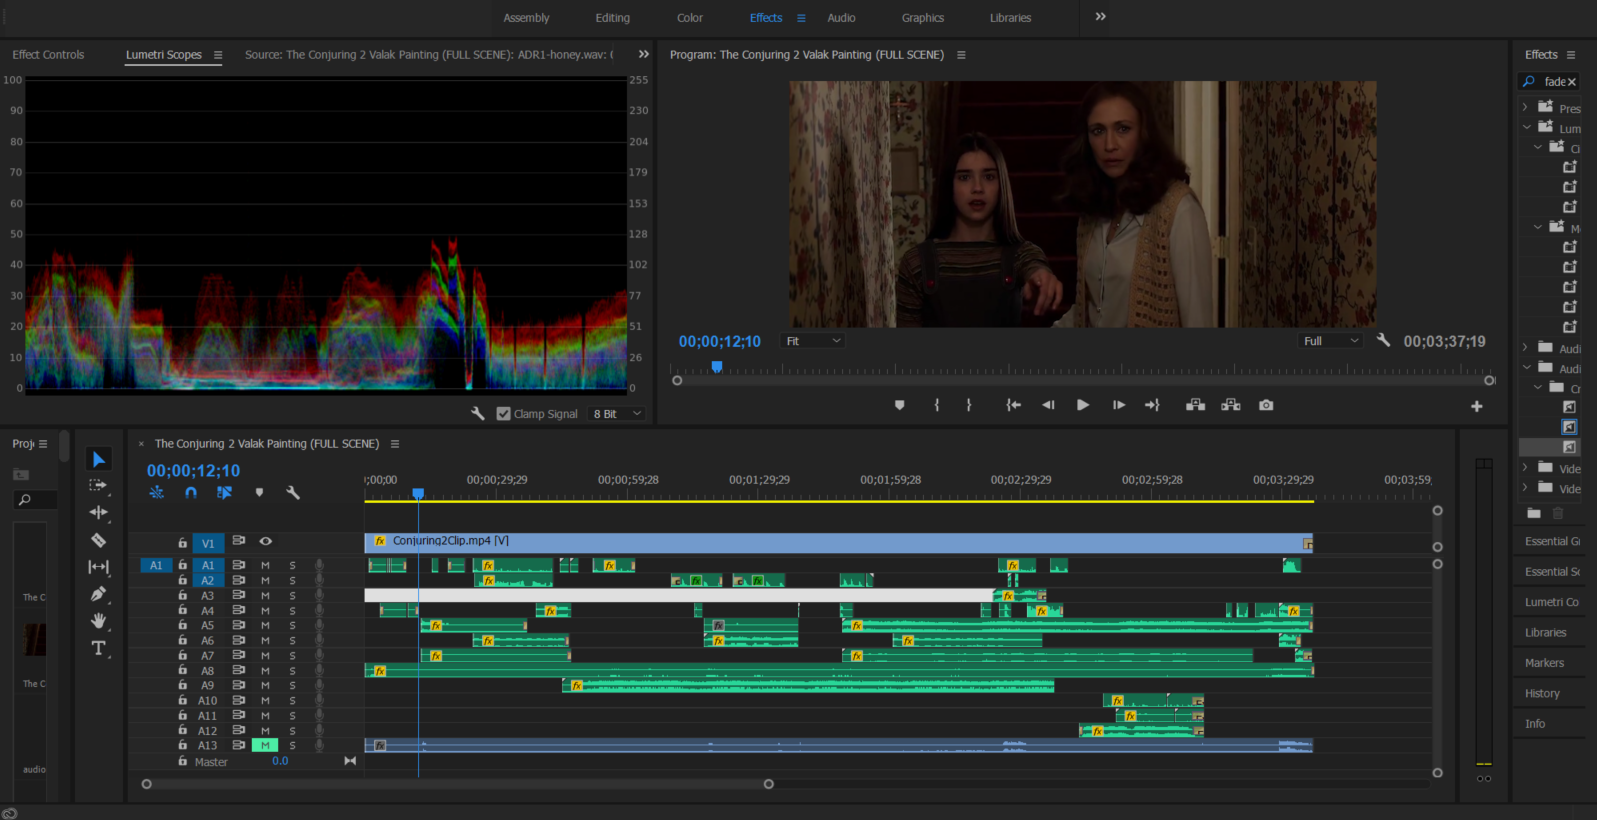Solo track A2

(x=292, y=580)
